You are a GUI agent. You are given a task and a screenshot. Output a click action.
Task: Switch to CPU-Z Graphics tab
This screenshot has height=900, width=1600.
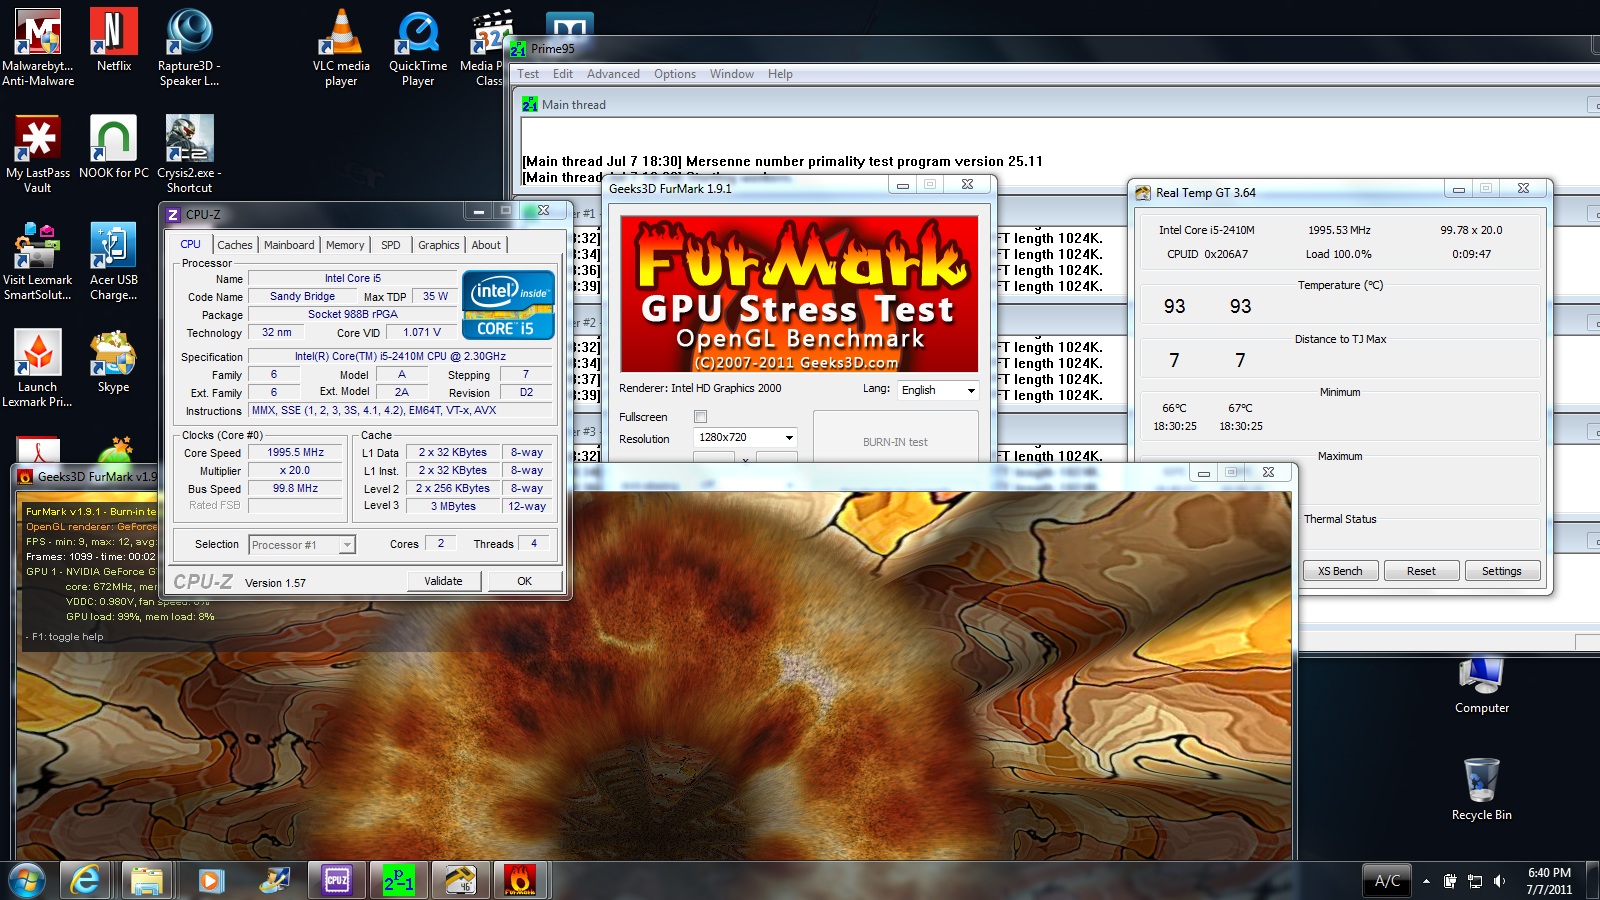[x=439, y=245]
